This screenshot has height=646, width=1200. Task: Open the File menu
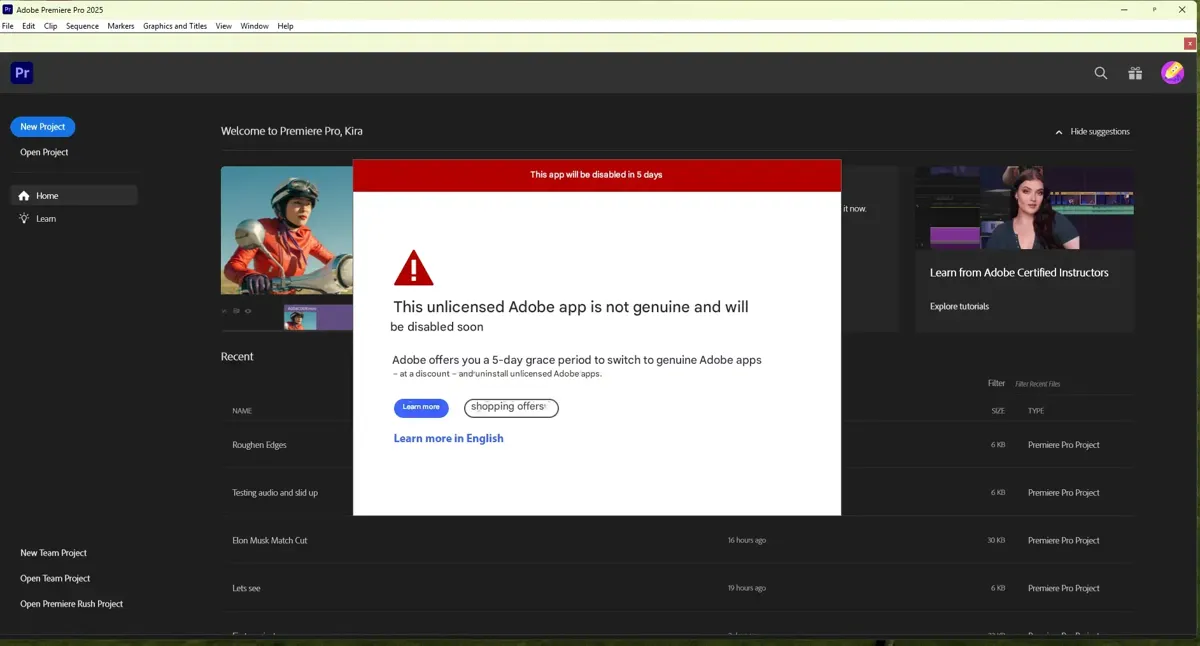[x=8, y=26]
